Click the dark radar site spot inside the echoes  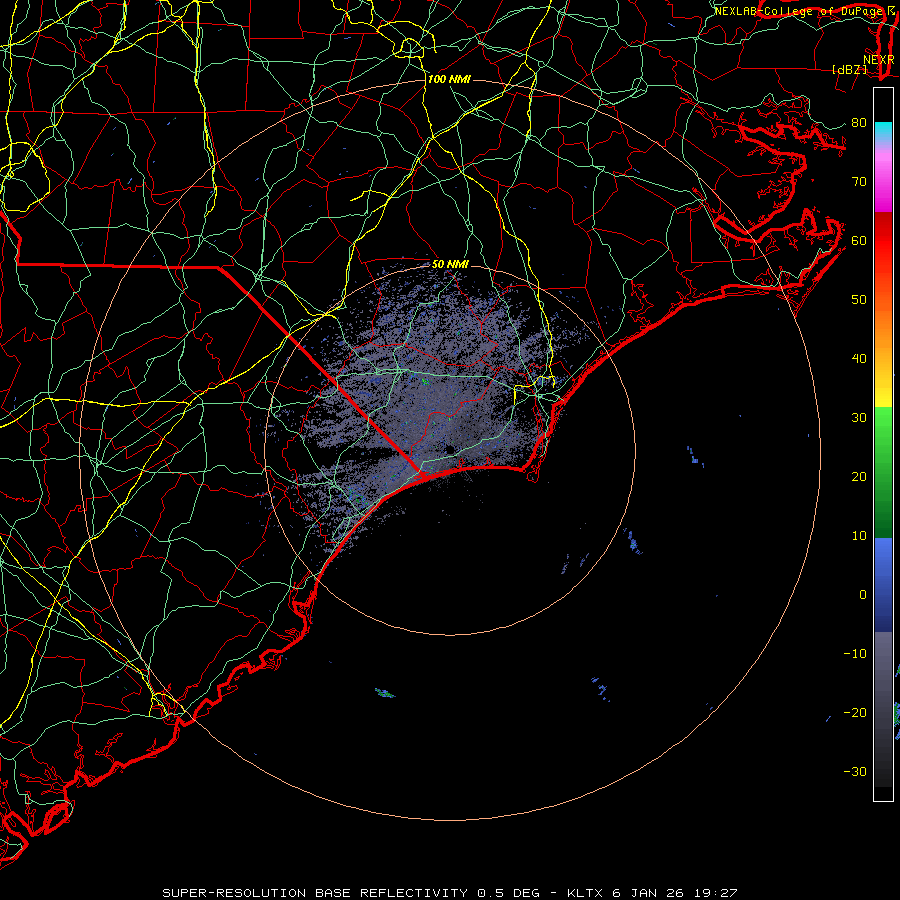pos(450,449)
